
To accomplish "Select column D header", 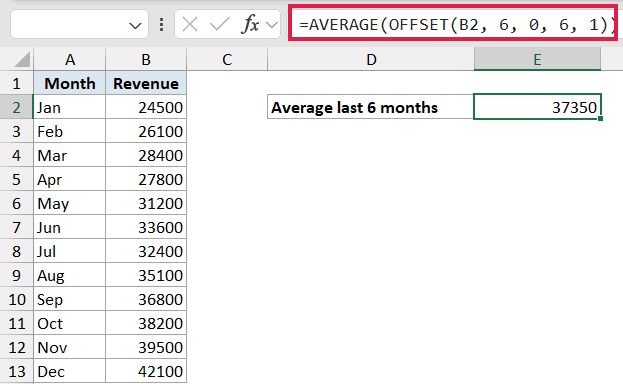I will click(x=371, y=59).
